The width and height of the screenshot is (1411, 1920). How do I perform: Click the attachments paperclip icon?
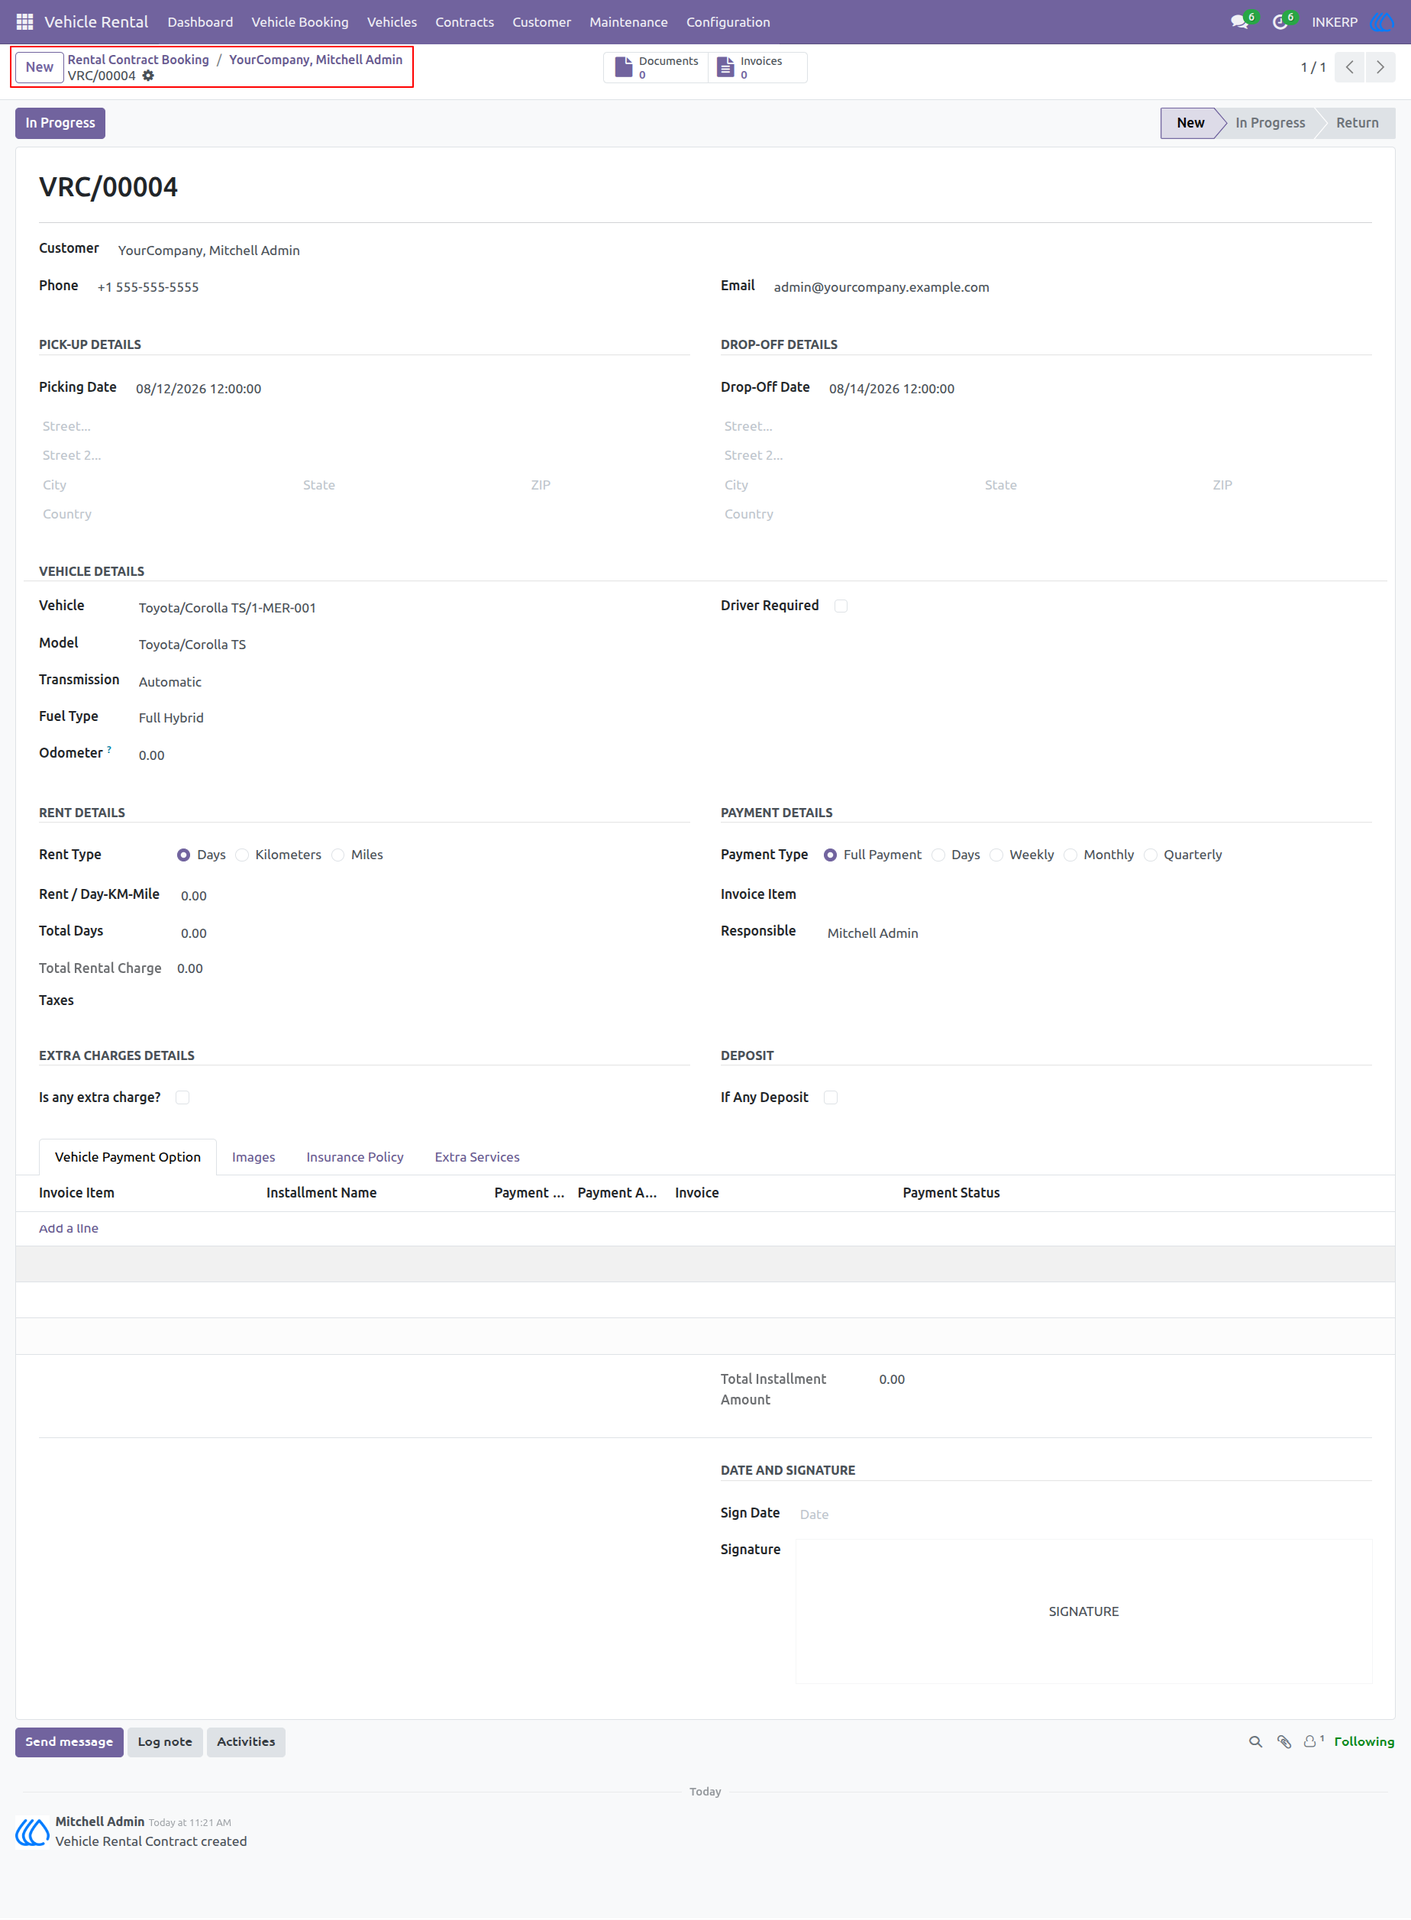point(1284,1742)
